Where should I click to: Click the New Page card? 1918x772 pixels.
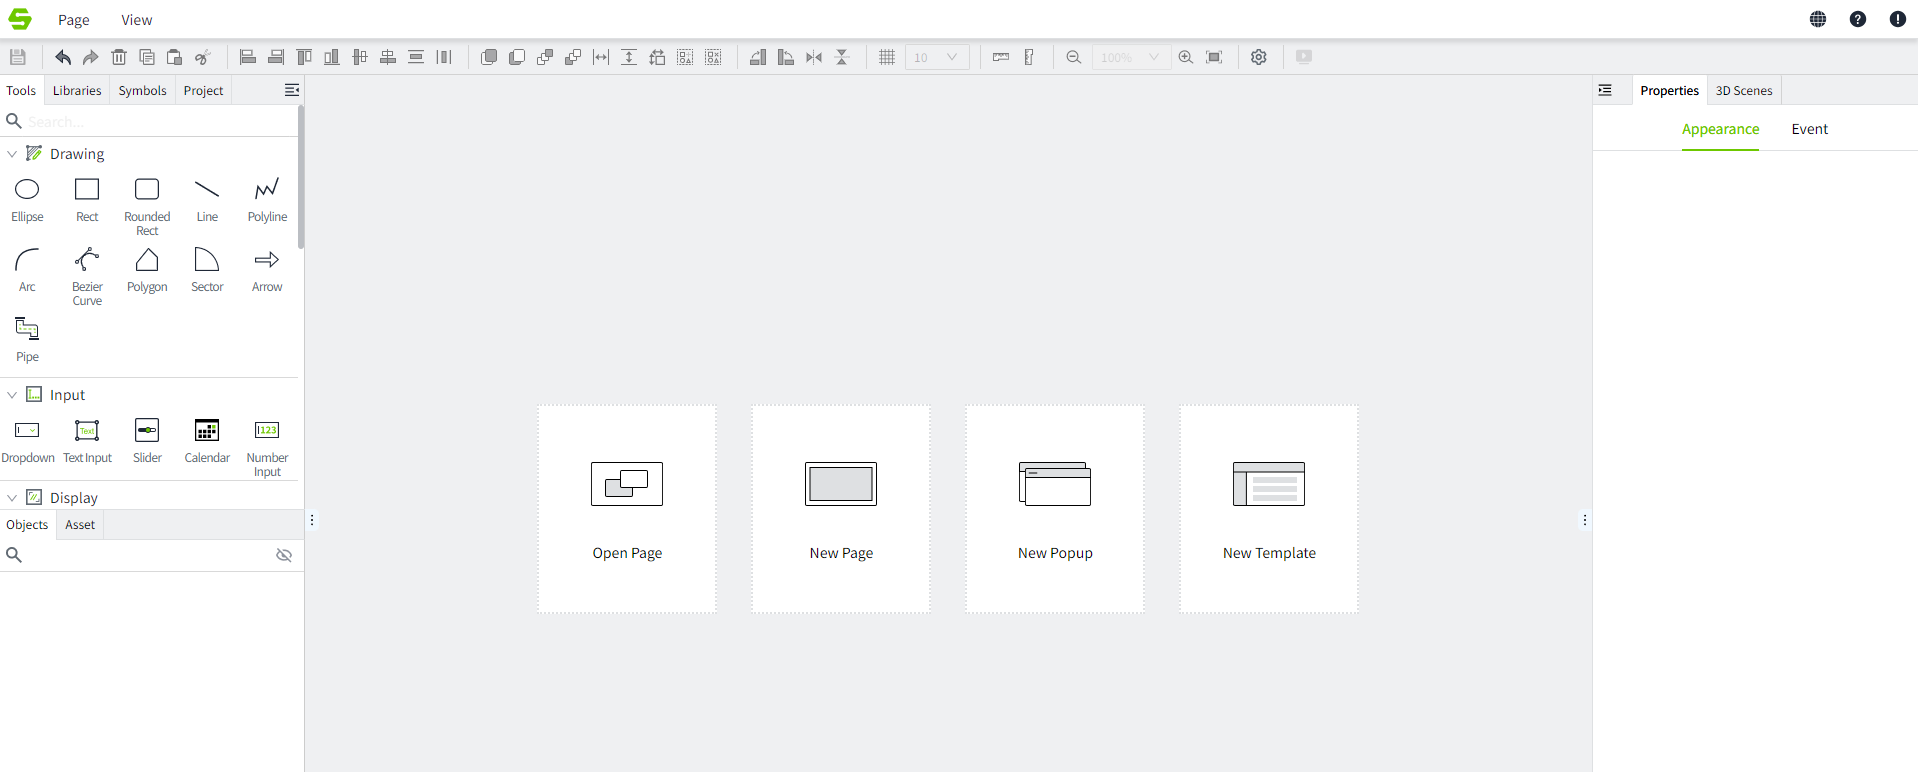pyautogui.click(x=841, y=509)
